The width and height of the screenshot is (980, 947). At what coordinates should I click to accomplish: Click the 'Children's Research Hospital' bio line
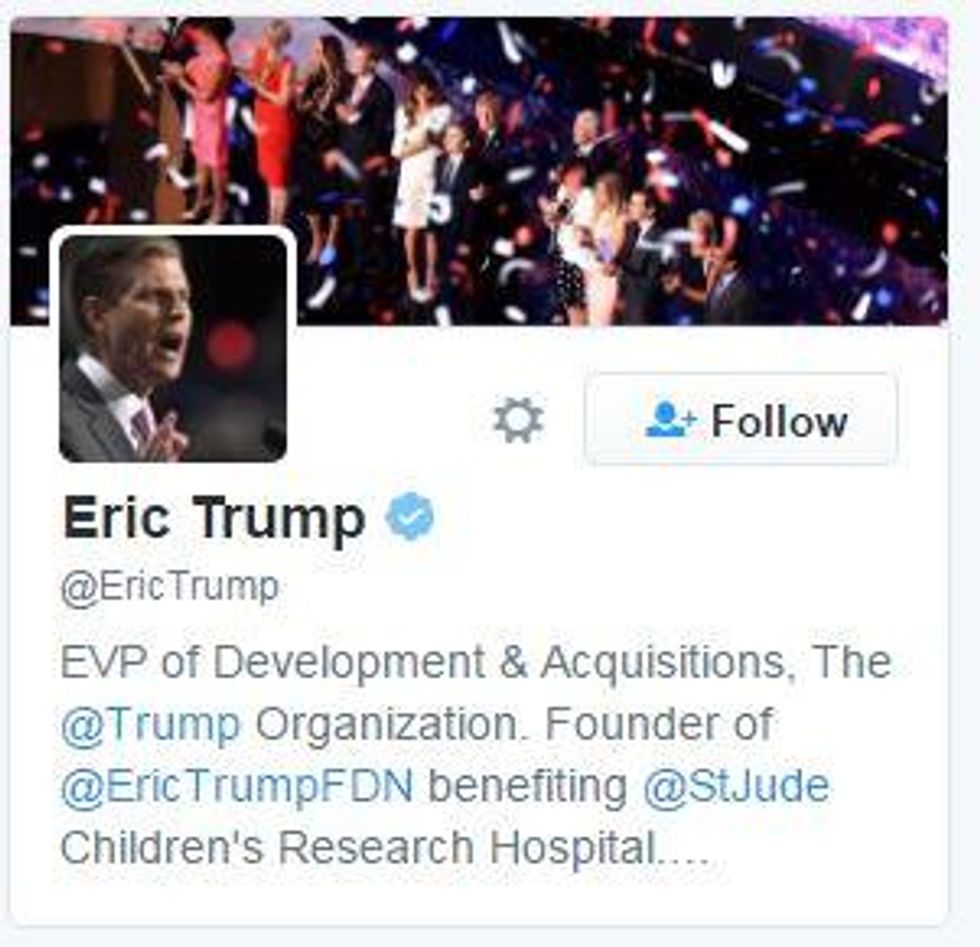[358, 848]
